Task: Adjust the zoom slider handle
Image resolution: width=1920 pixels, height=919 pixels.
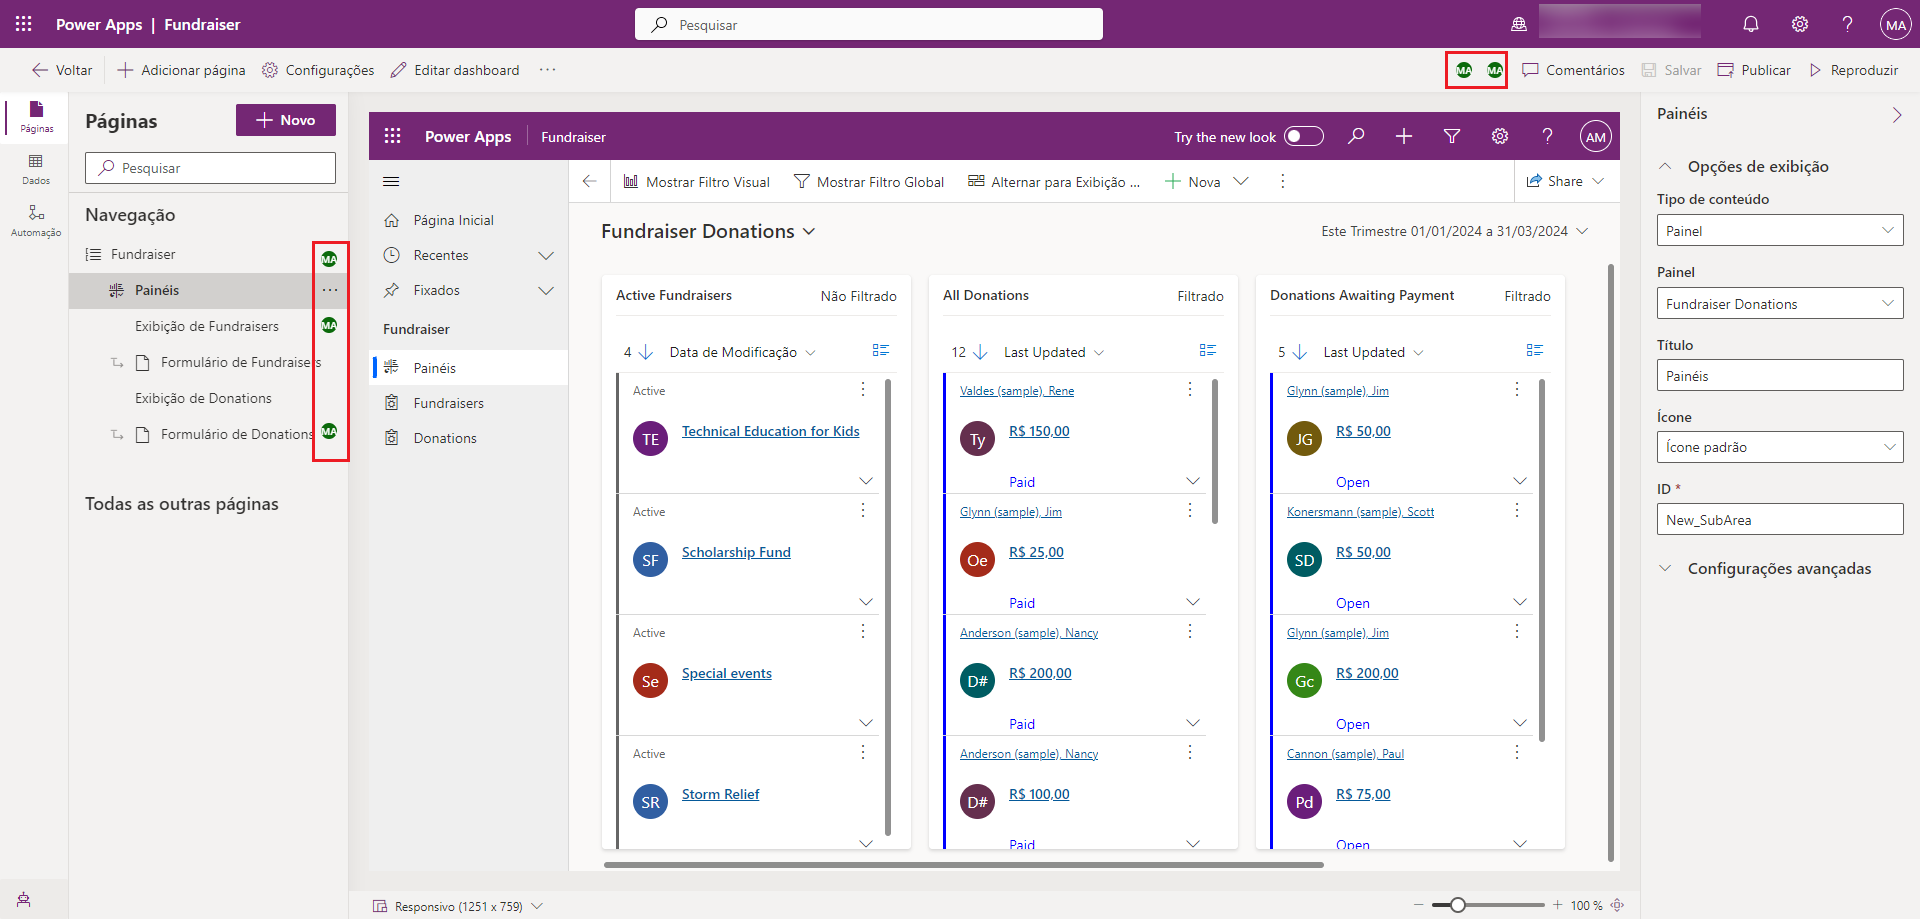Action: tap(1458, 905)
